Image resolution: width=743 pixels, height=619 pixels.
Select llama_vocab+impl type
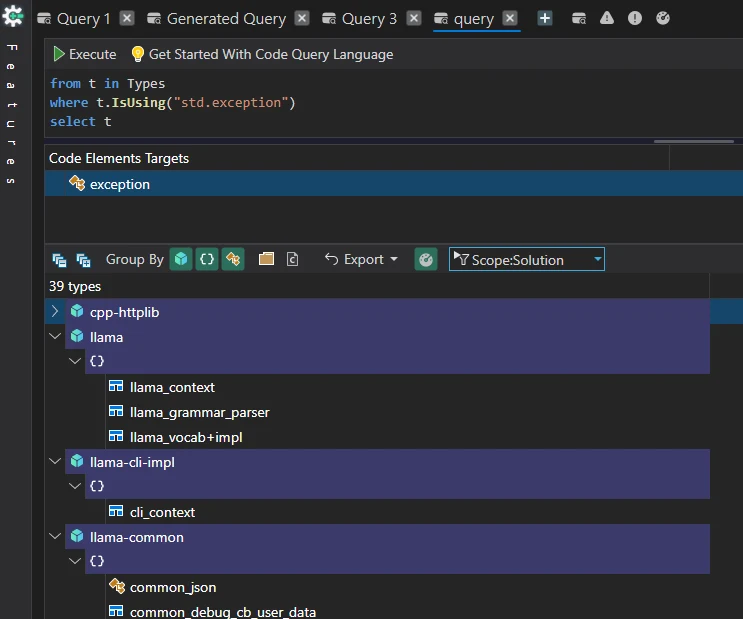[x=186, y=437]
